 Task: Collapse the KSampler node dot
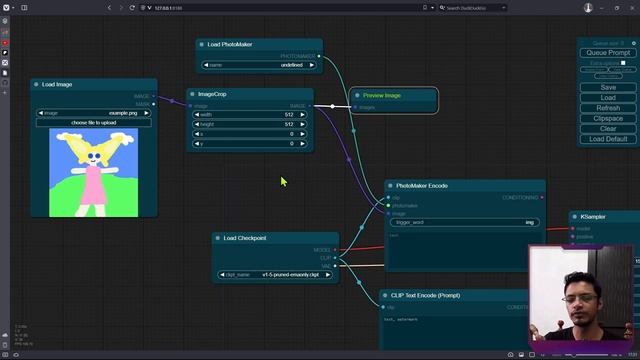click(x=575, y=217)
